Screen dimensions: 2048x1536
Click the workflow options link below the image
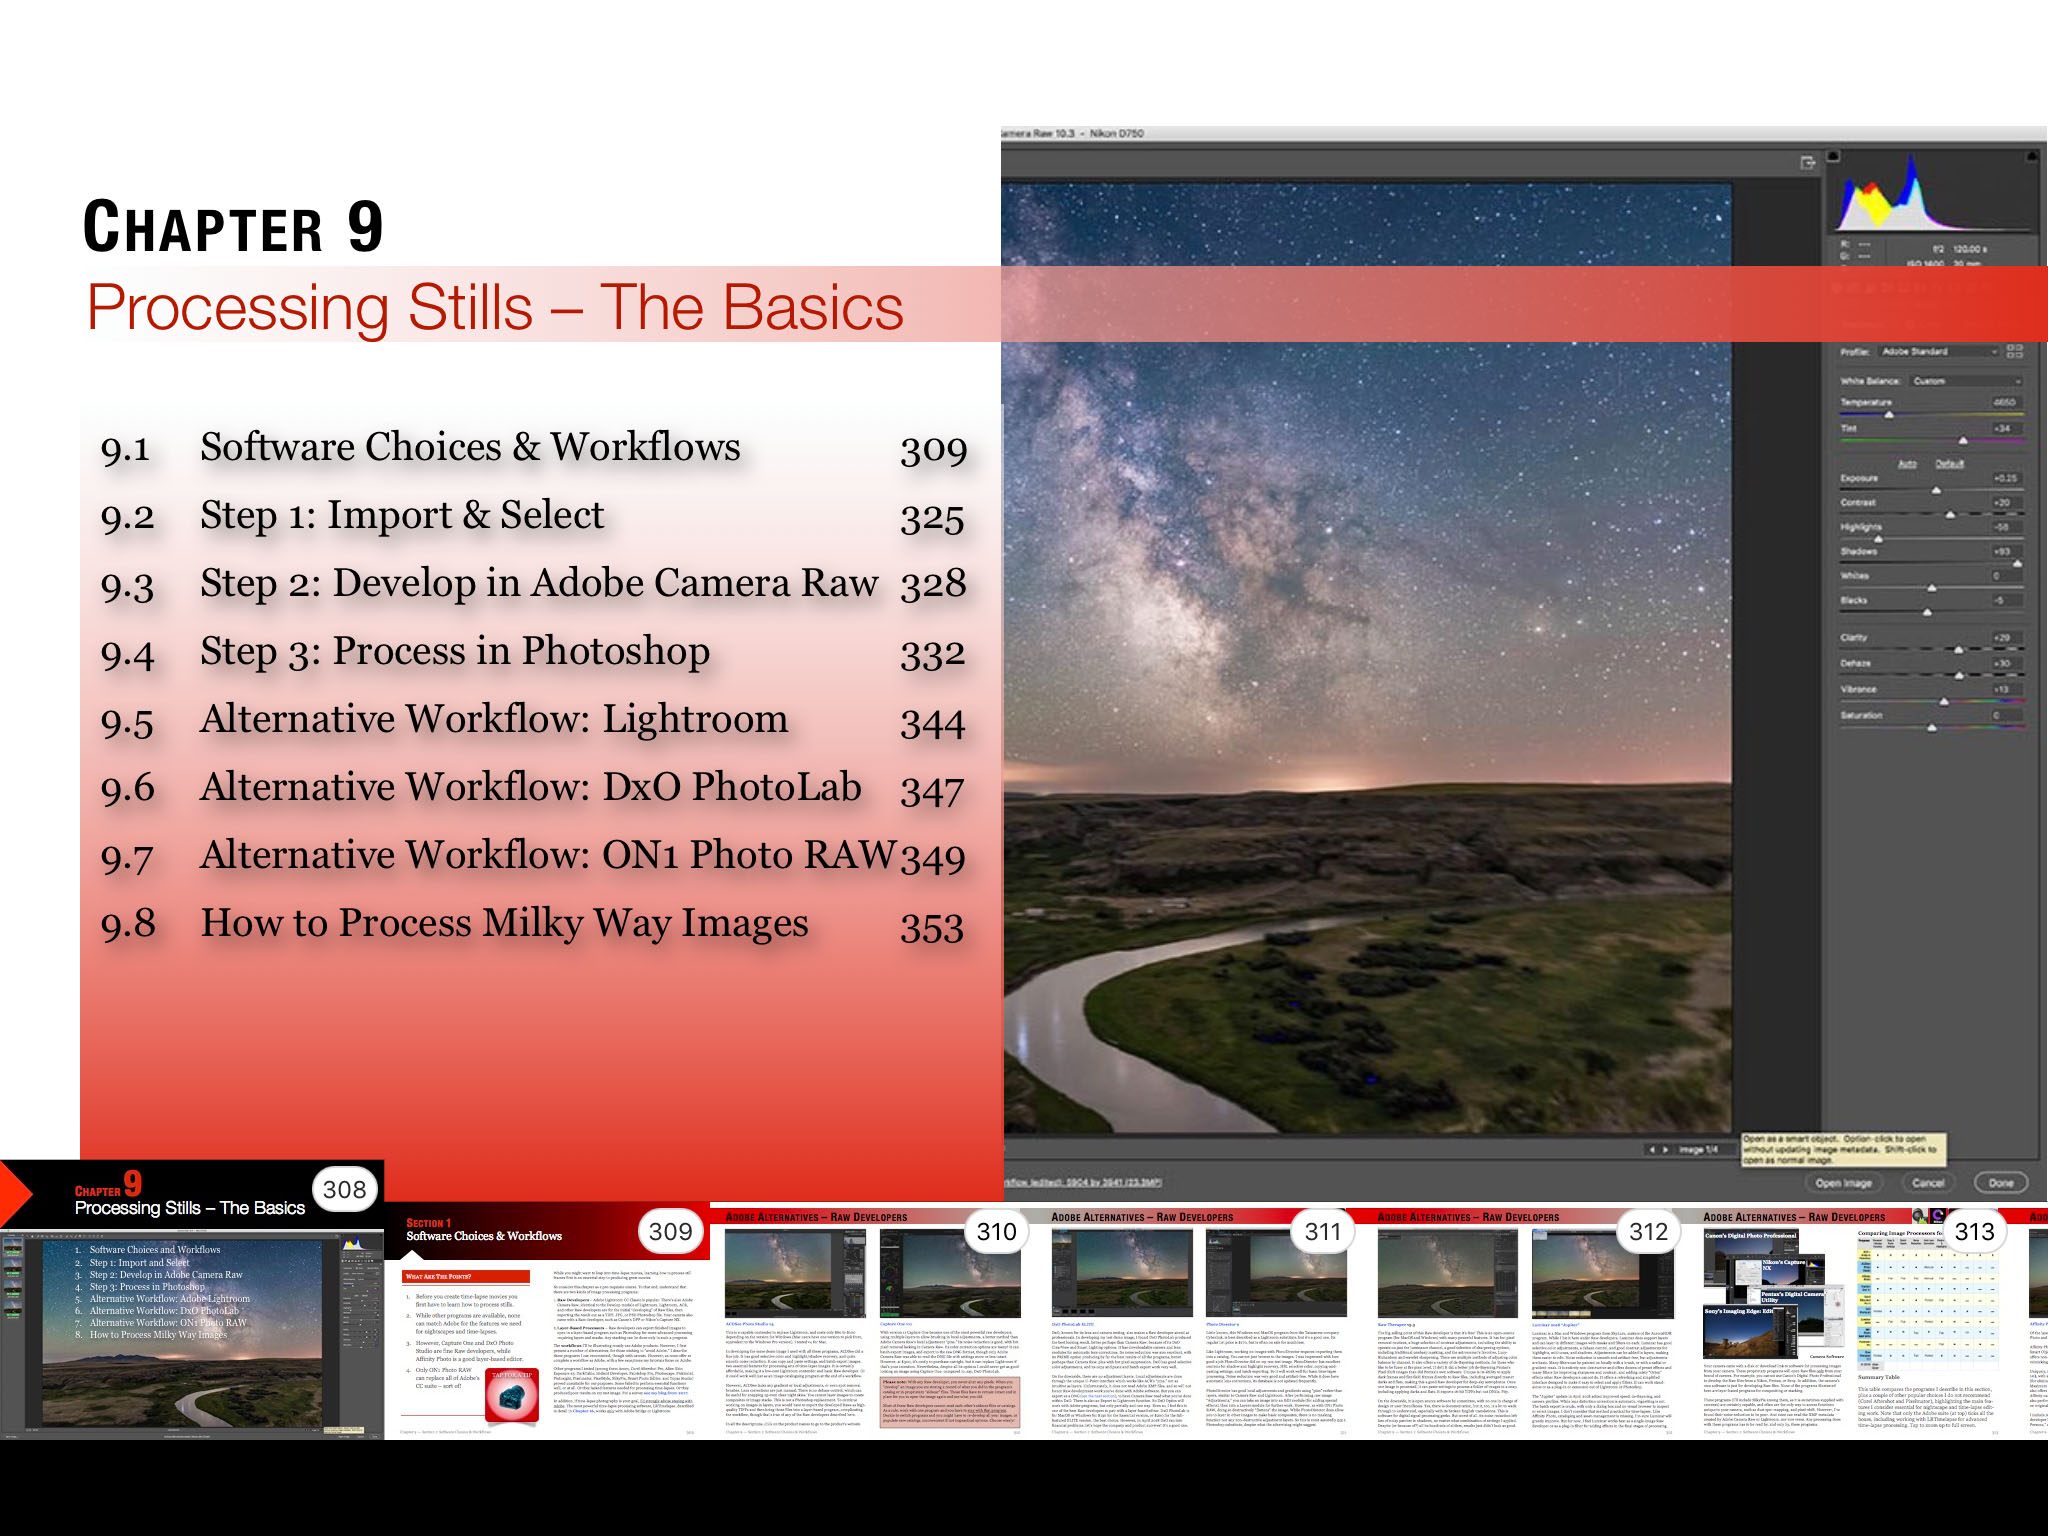click(1084, 1183)
